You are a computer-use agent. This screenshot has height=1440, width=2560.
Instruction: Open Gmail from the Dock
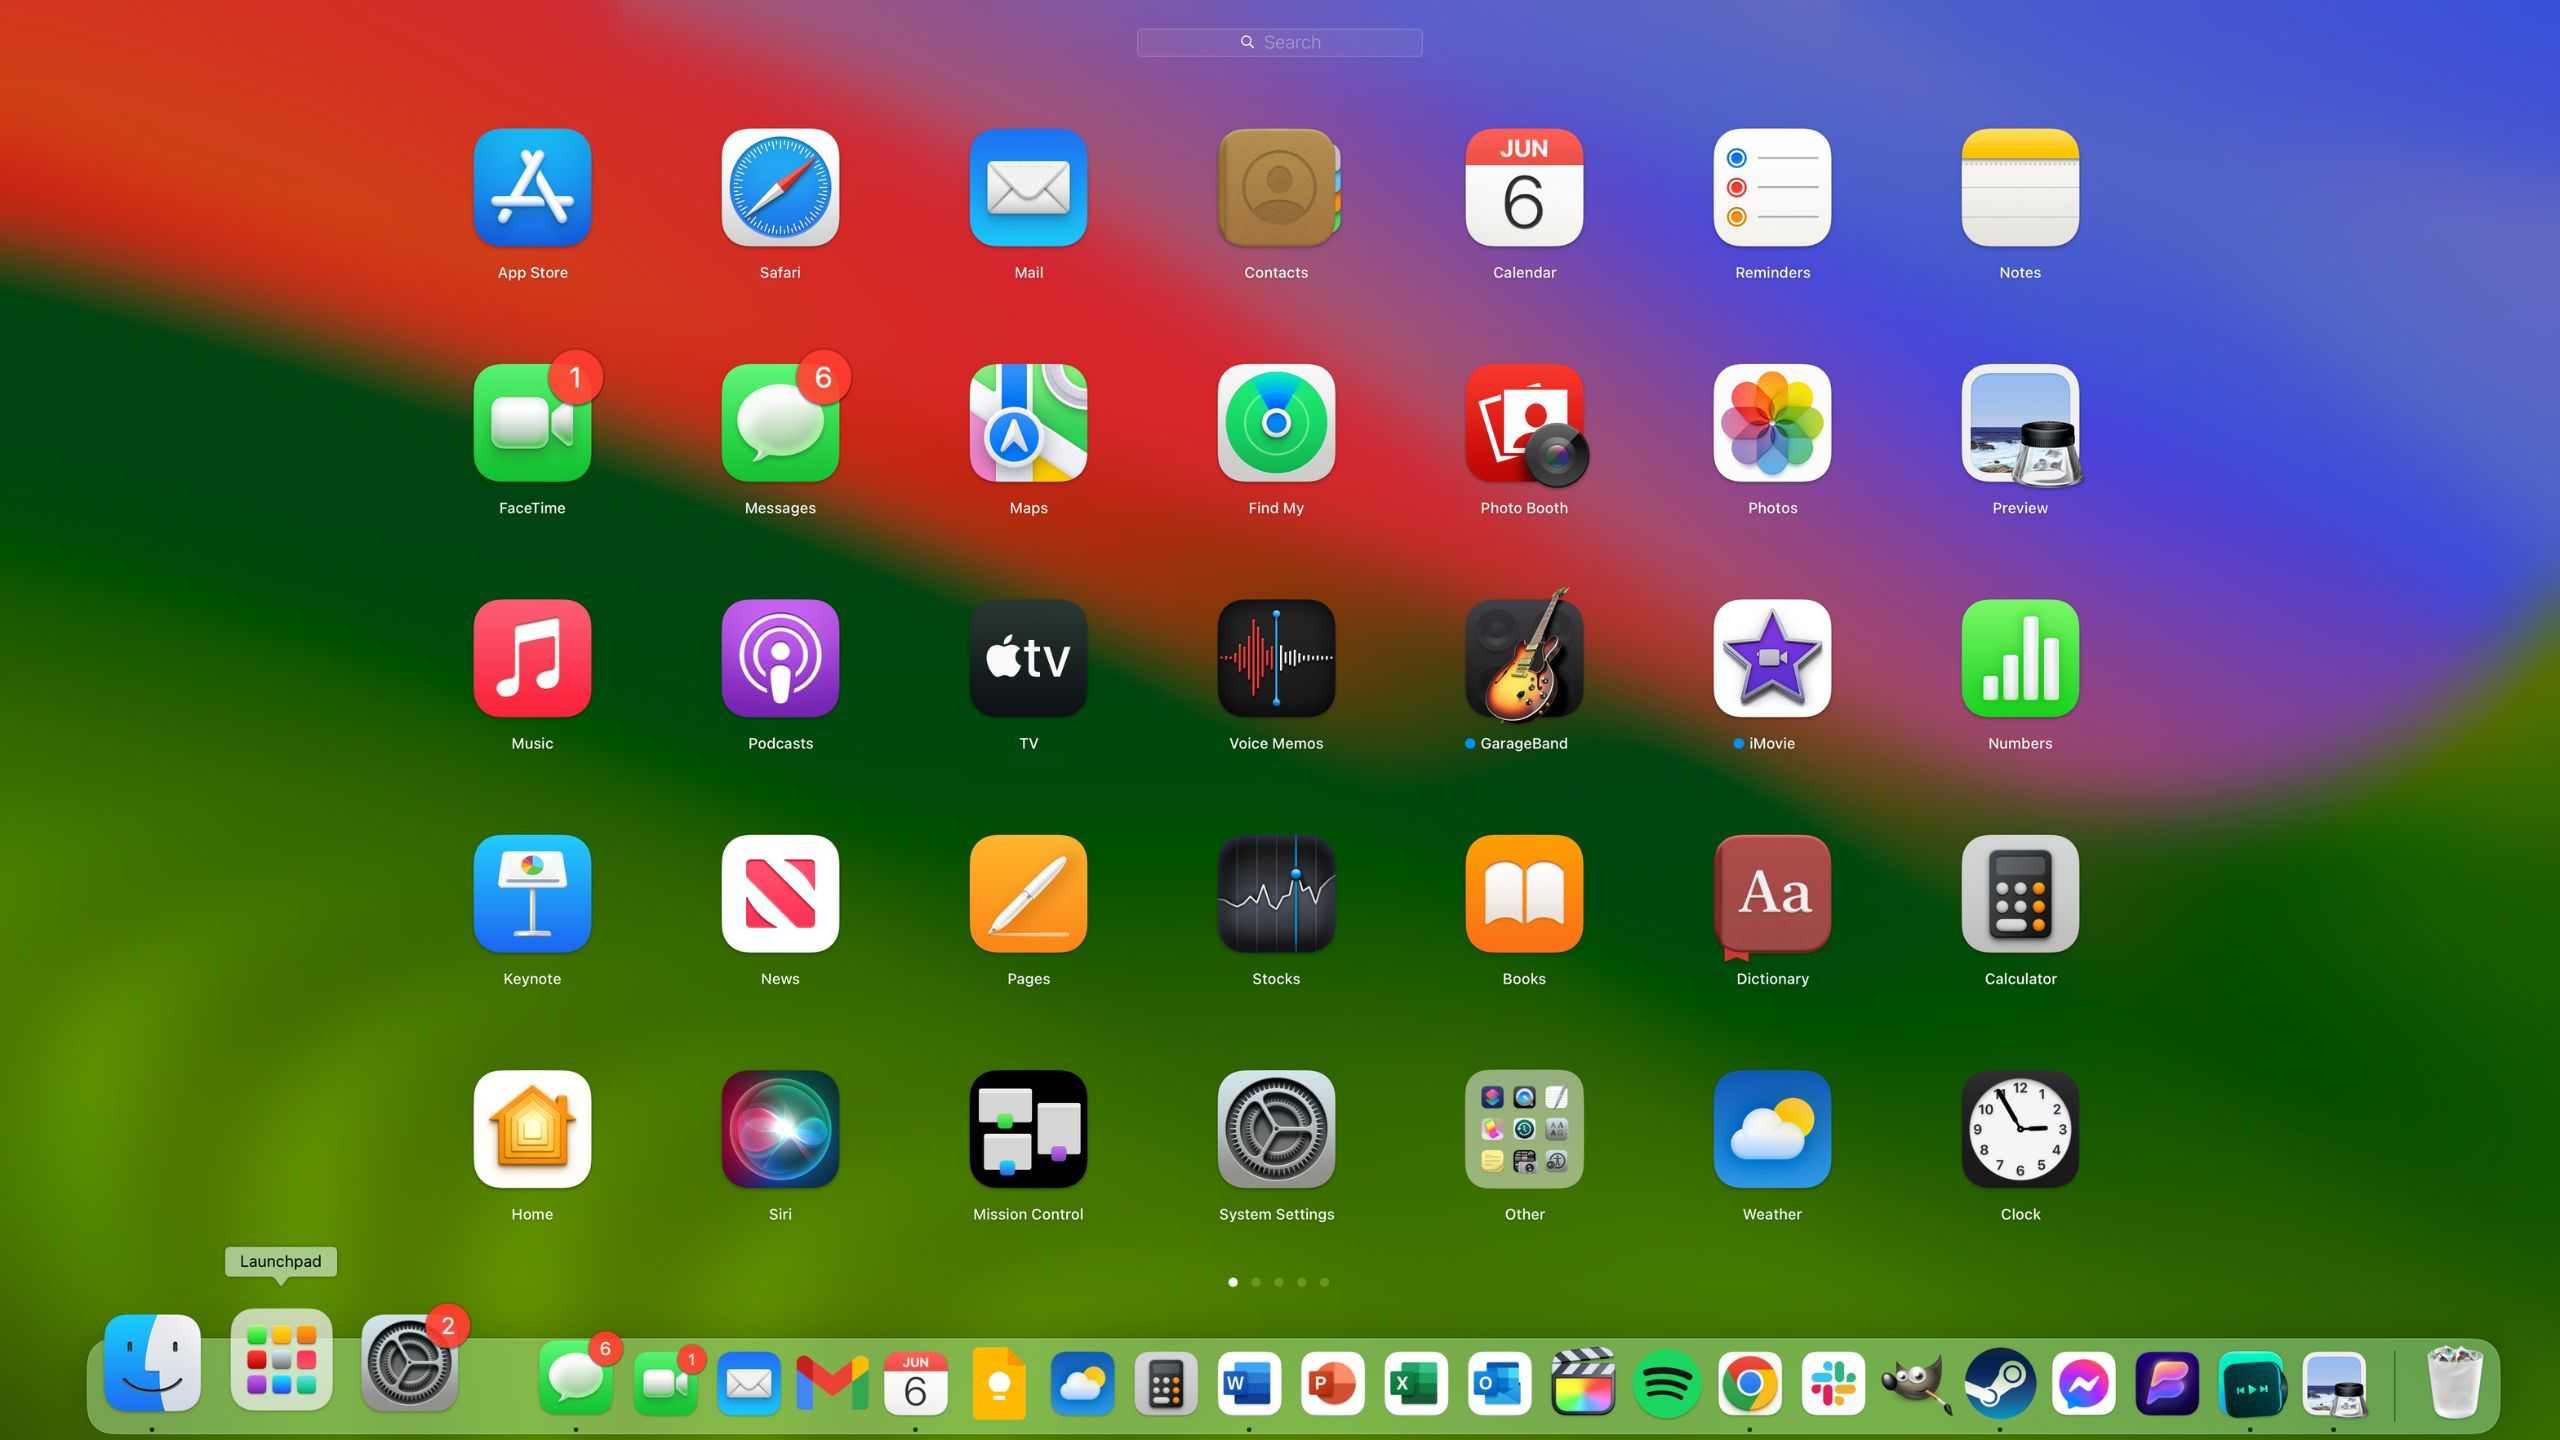[832, 1384]
